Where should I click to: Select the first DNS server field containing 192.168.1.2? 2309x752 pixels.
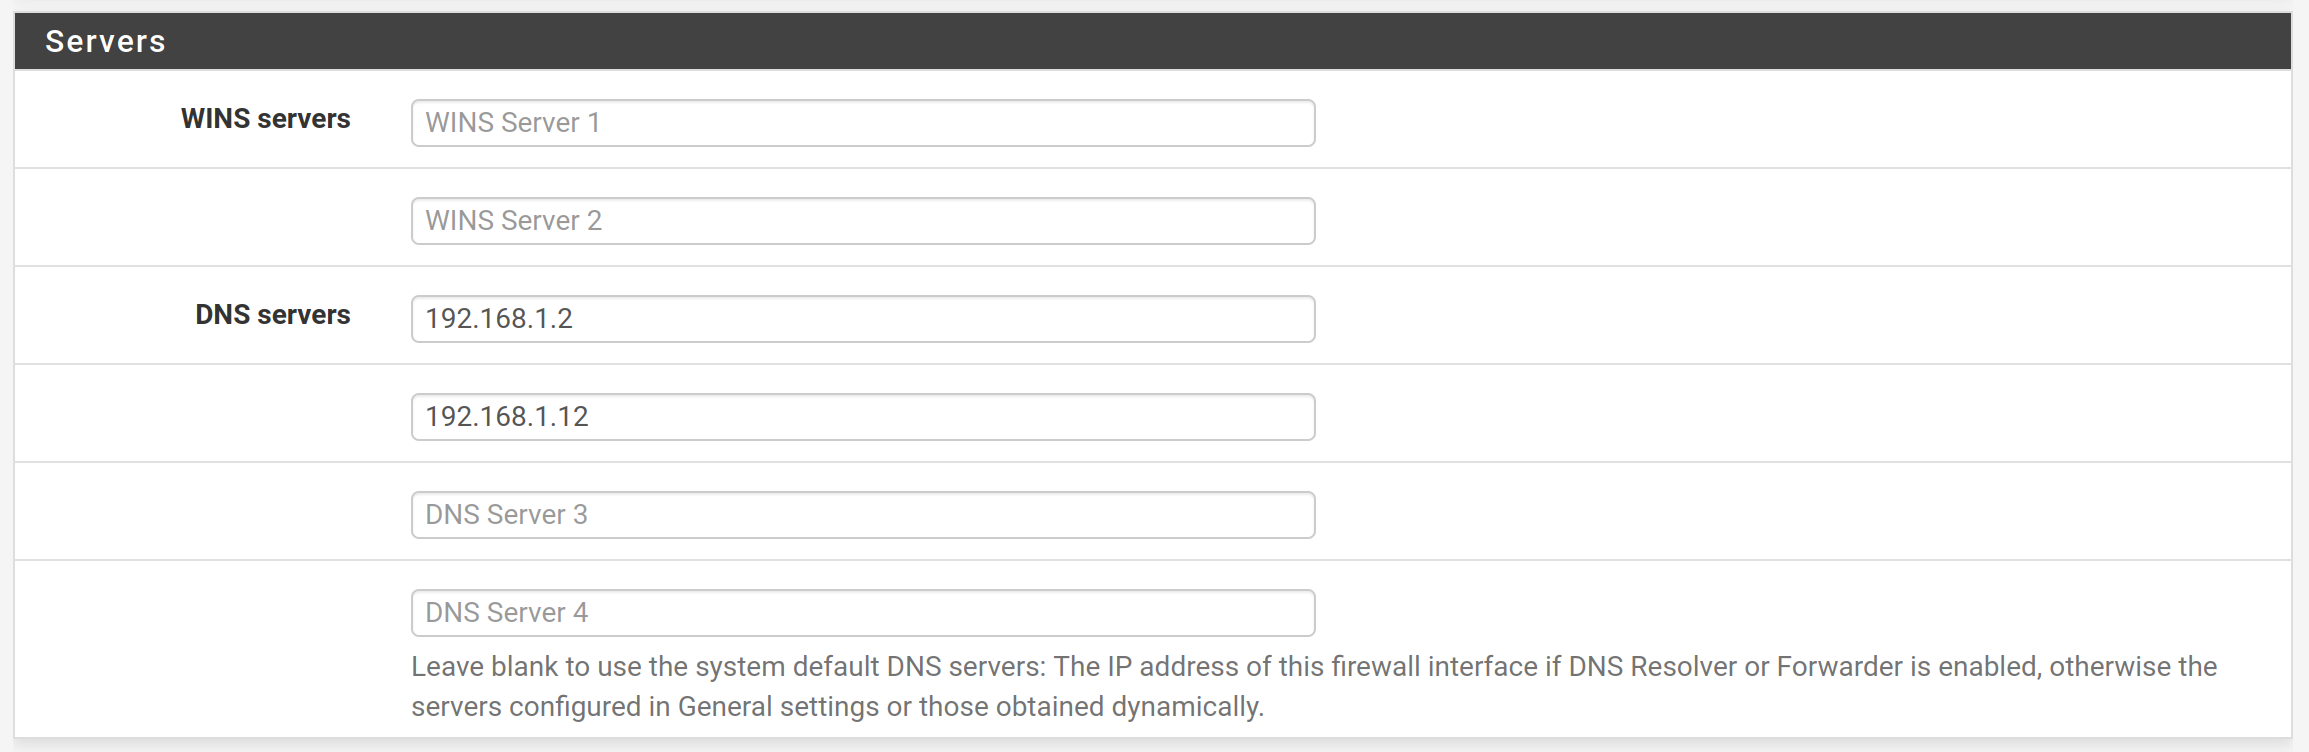862,319
